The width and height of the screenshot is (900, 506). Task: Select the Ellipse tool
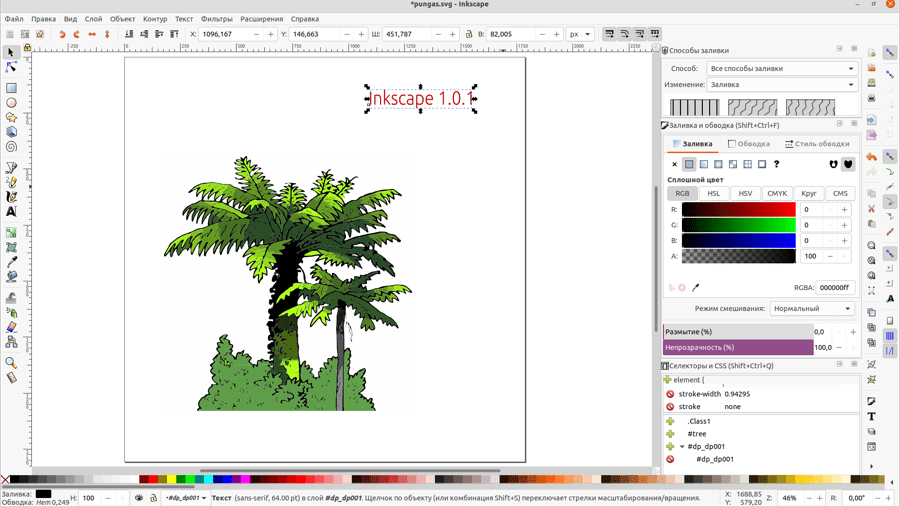[x=11, y=103]
